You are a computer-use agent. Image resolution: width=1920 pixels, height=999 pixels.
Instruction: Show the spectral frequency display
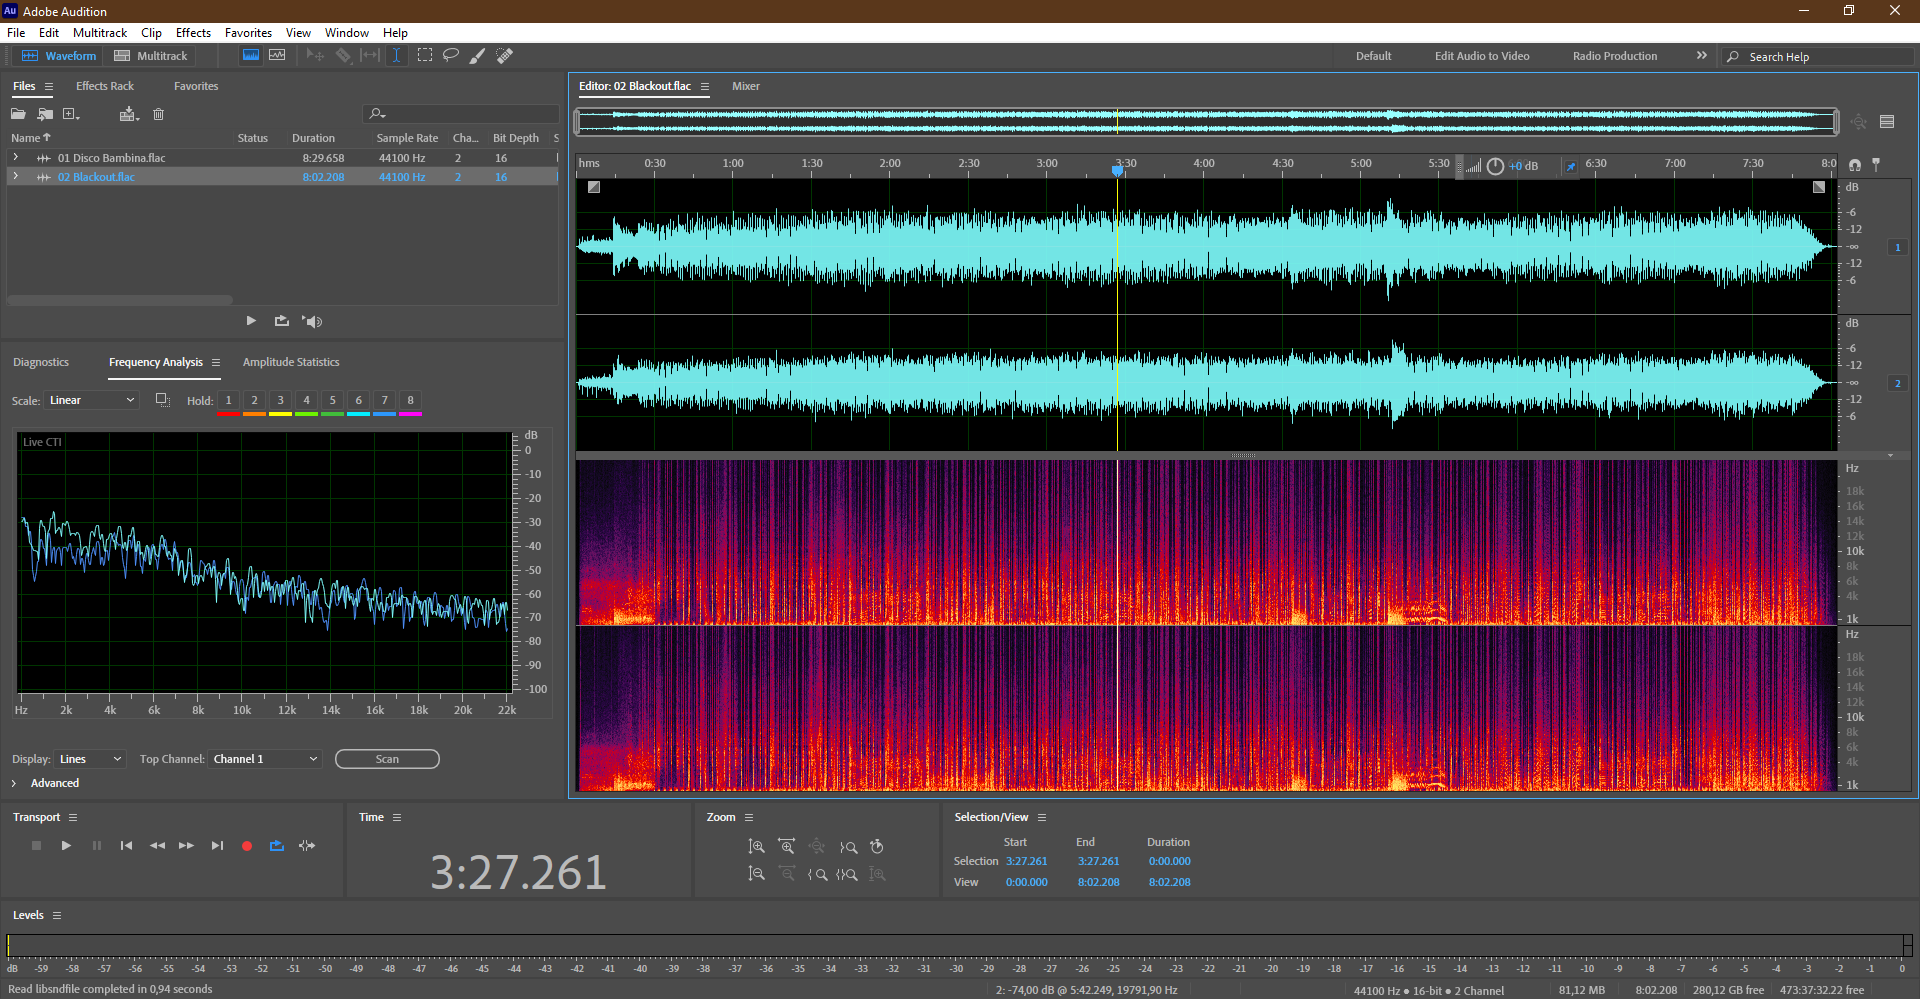251,56
